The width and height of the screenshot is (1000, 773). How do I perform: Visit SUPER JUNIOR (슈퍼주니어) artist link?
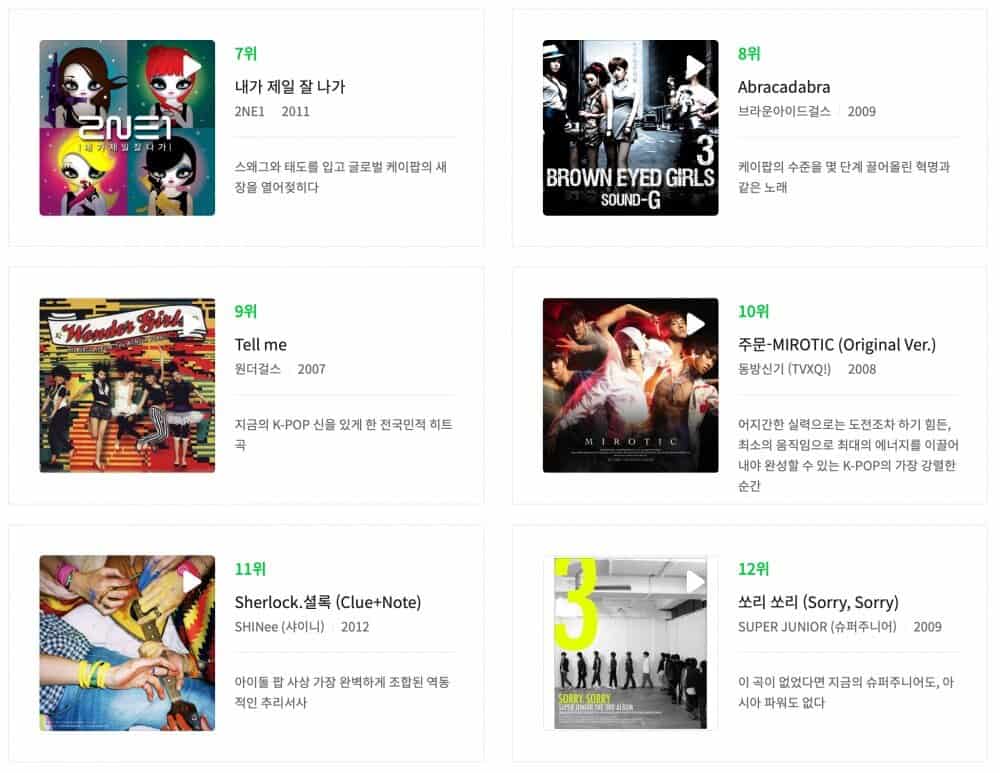[817, 626]
